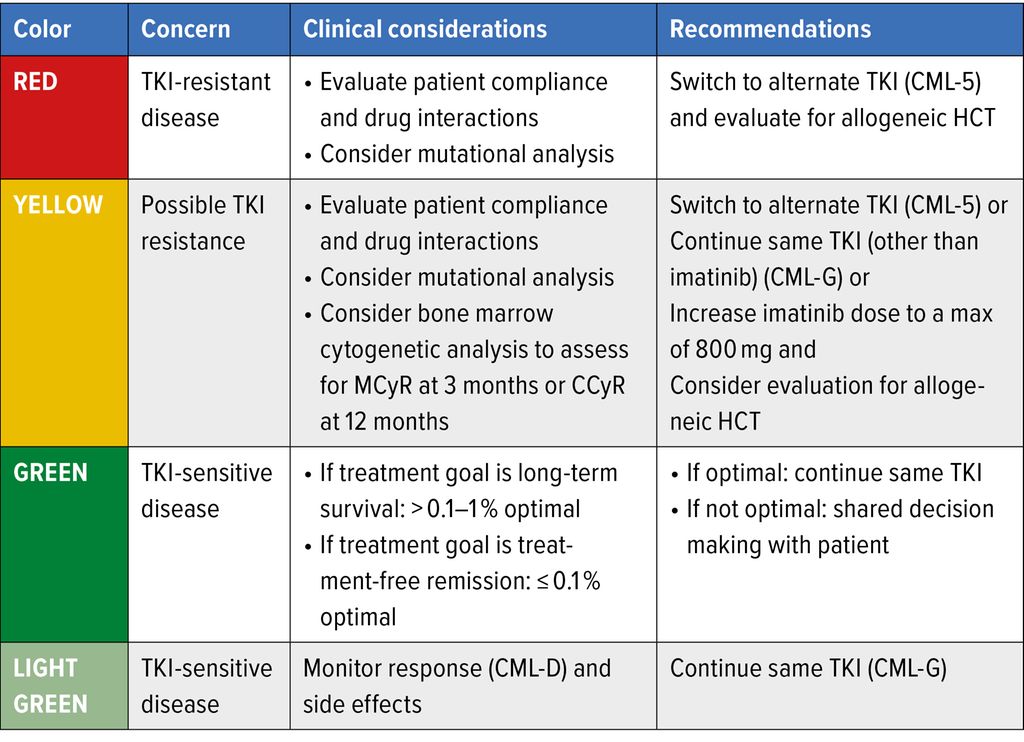Image resolution: width=1024 pixels, height=742 pixels.
Task: Click the treatment-free remission bullet text
Action: click(460, 580)
